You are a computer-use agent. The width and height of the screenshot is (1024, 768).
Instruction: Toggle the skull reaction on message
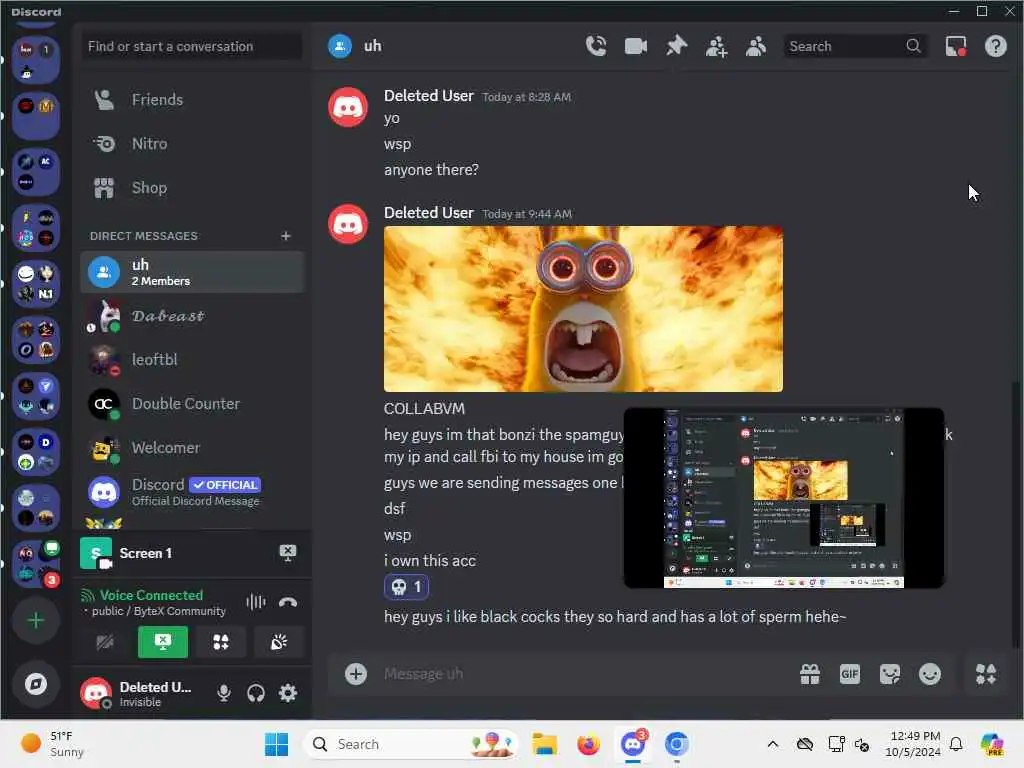406,587
